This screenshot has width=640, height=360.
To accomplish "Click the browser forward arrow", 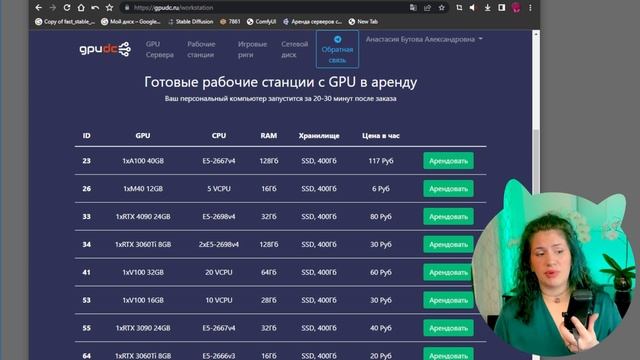I will [53, 8].
